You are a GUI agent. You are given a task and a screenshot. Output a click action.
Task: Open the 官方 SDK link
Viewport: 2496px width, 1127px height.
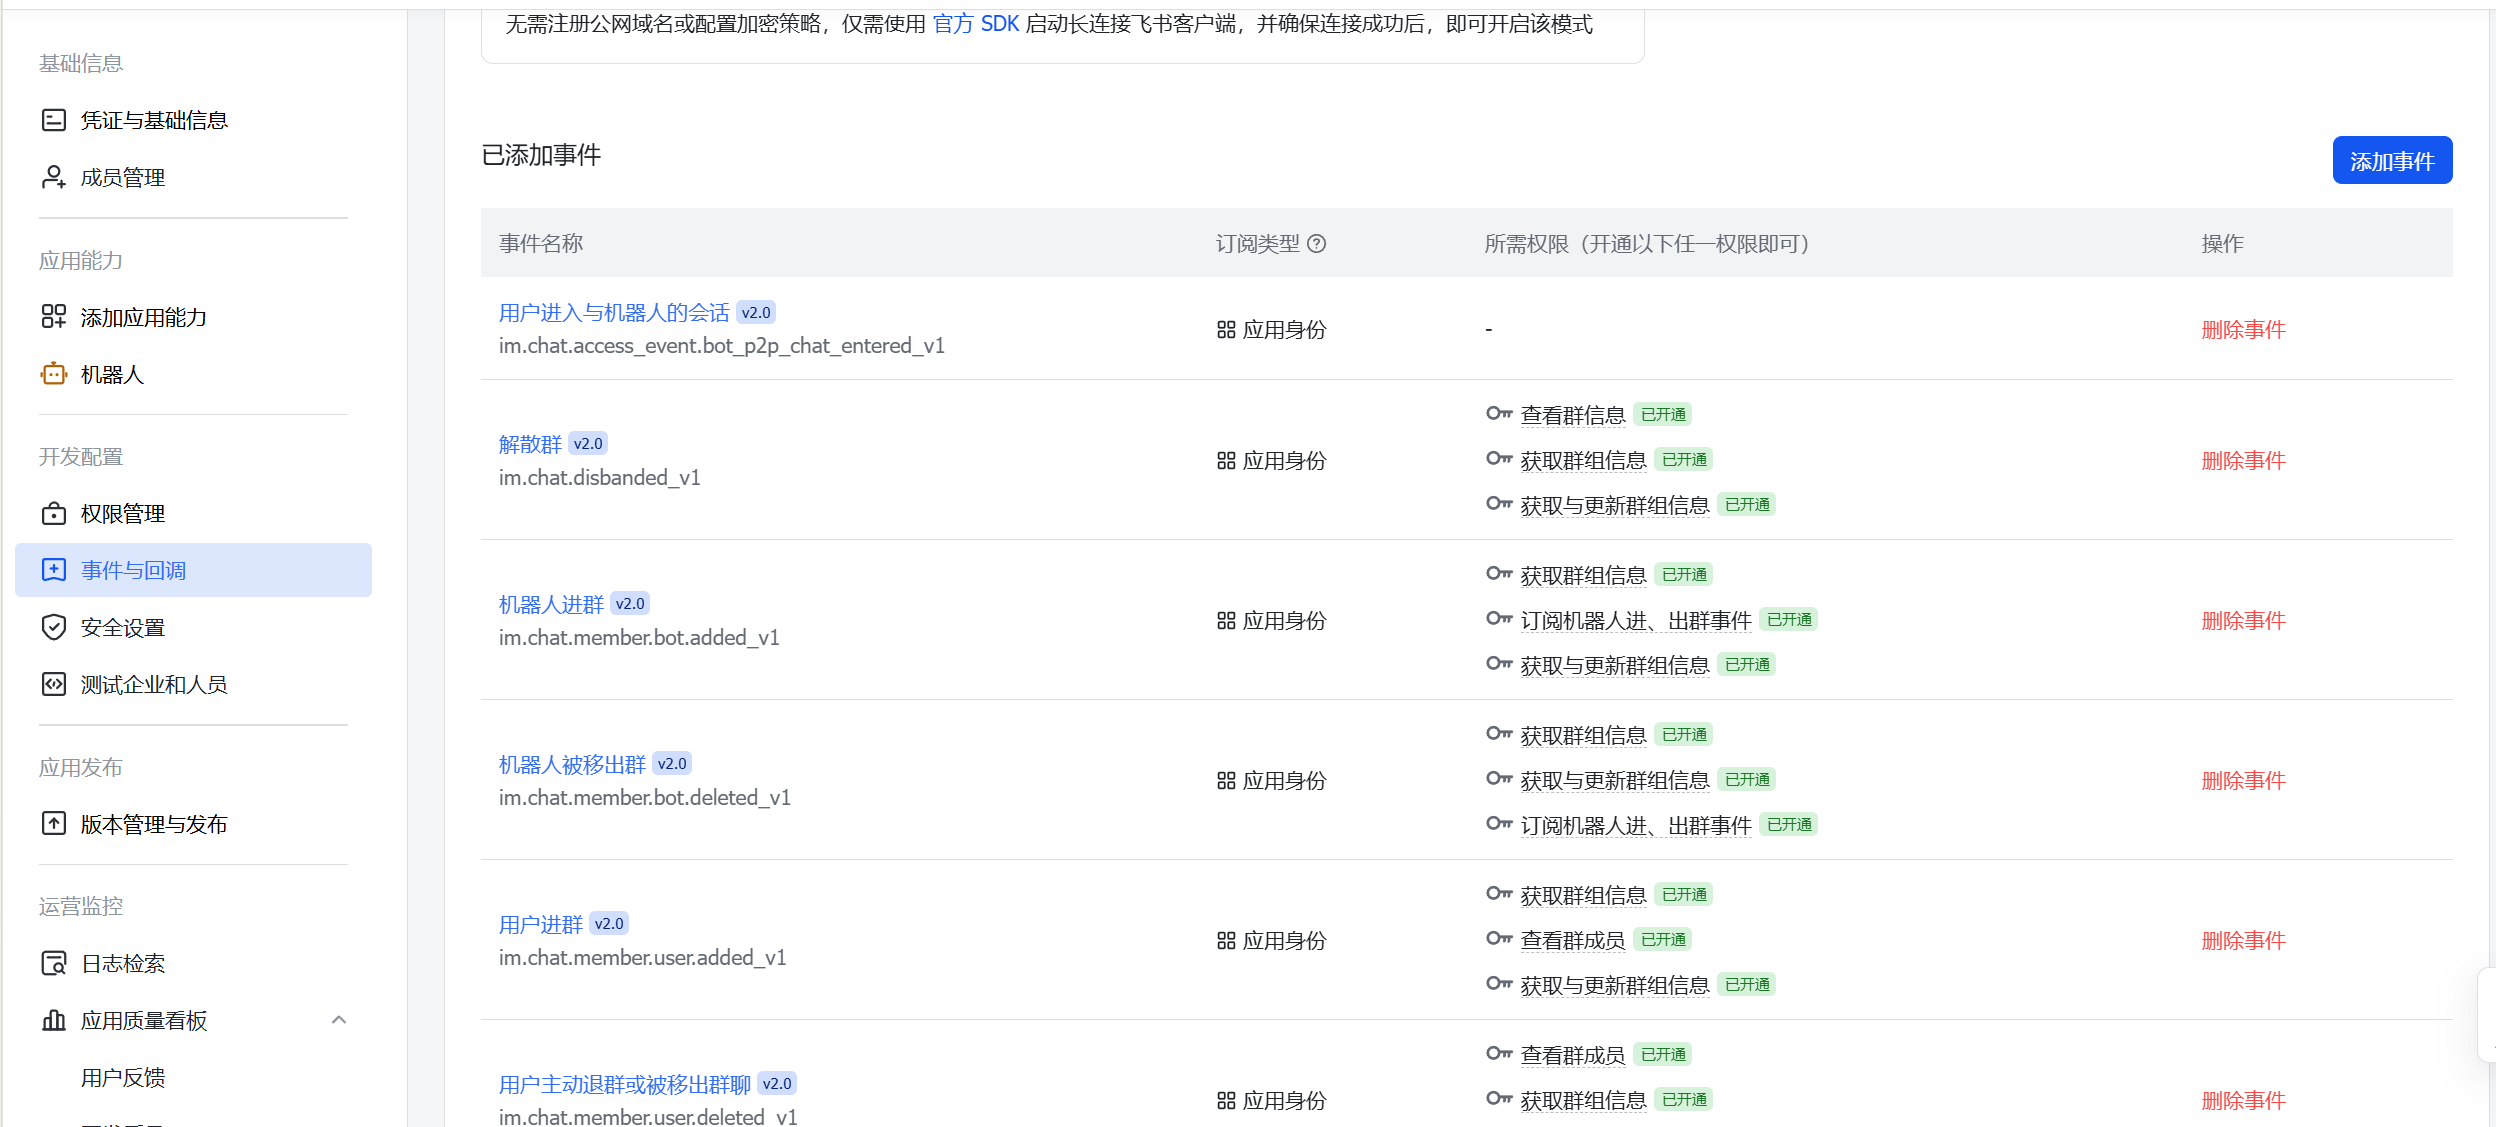click(975, 24)
